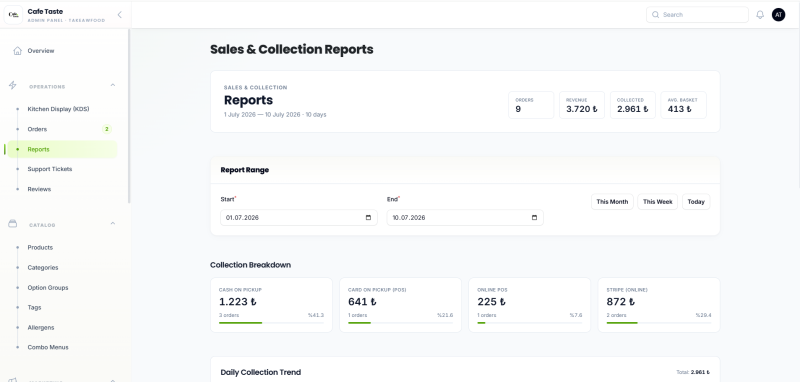Collapse the Operations section chevron

(113, 85)
